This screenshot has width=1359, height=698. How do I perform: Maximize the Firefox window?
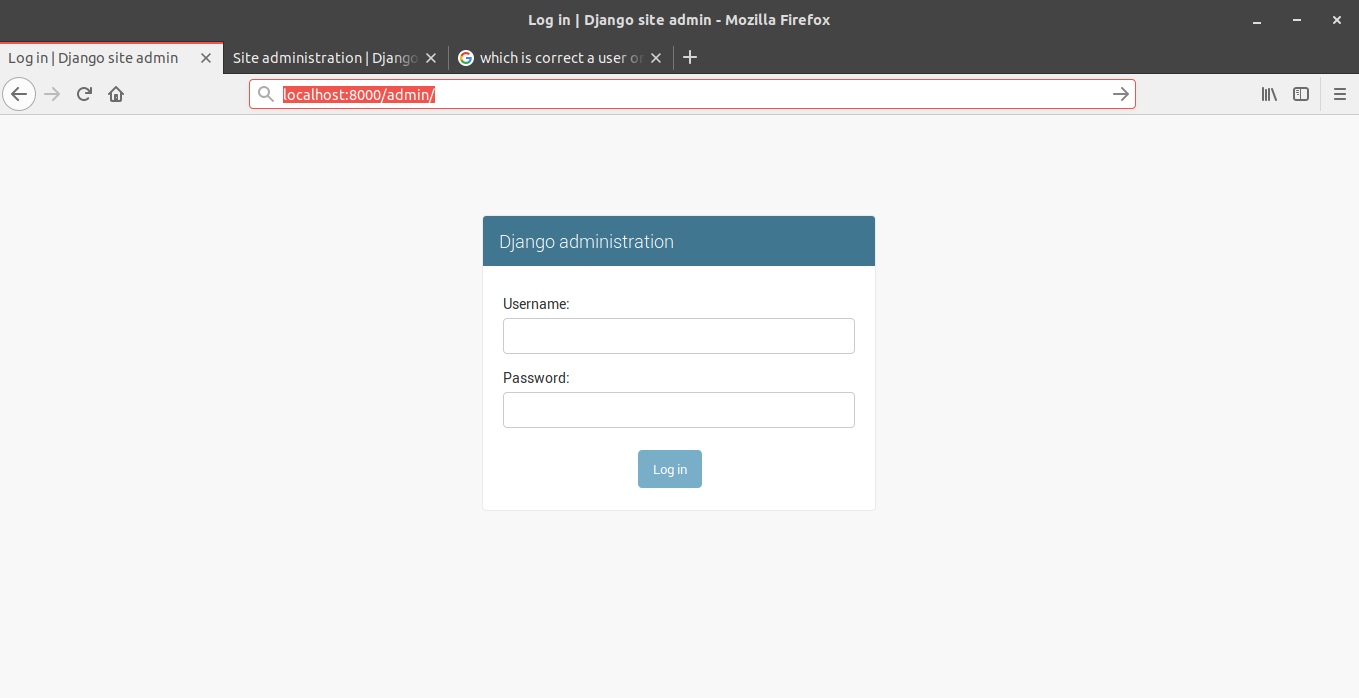[x=1297, y=20]
